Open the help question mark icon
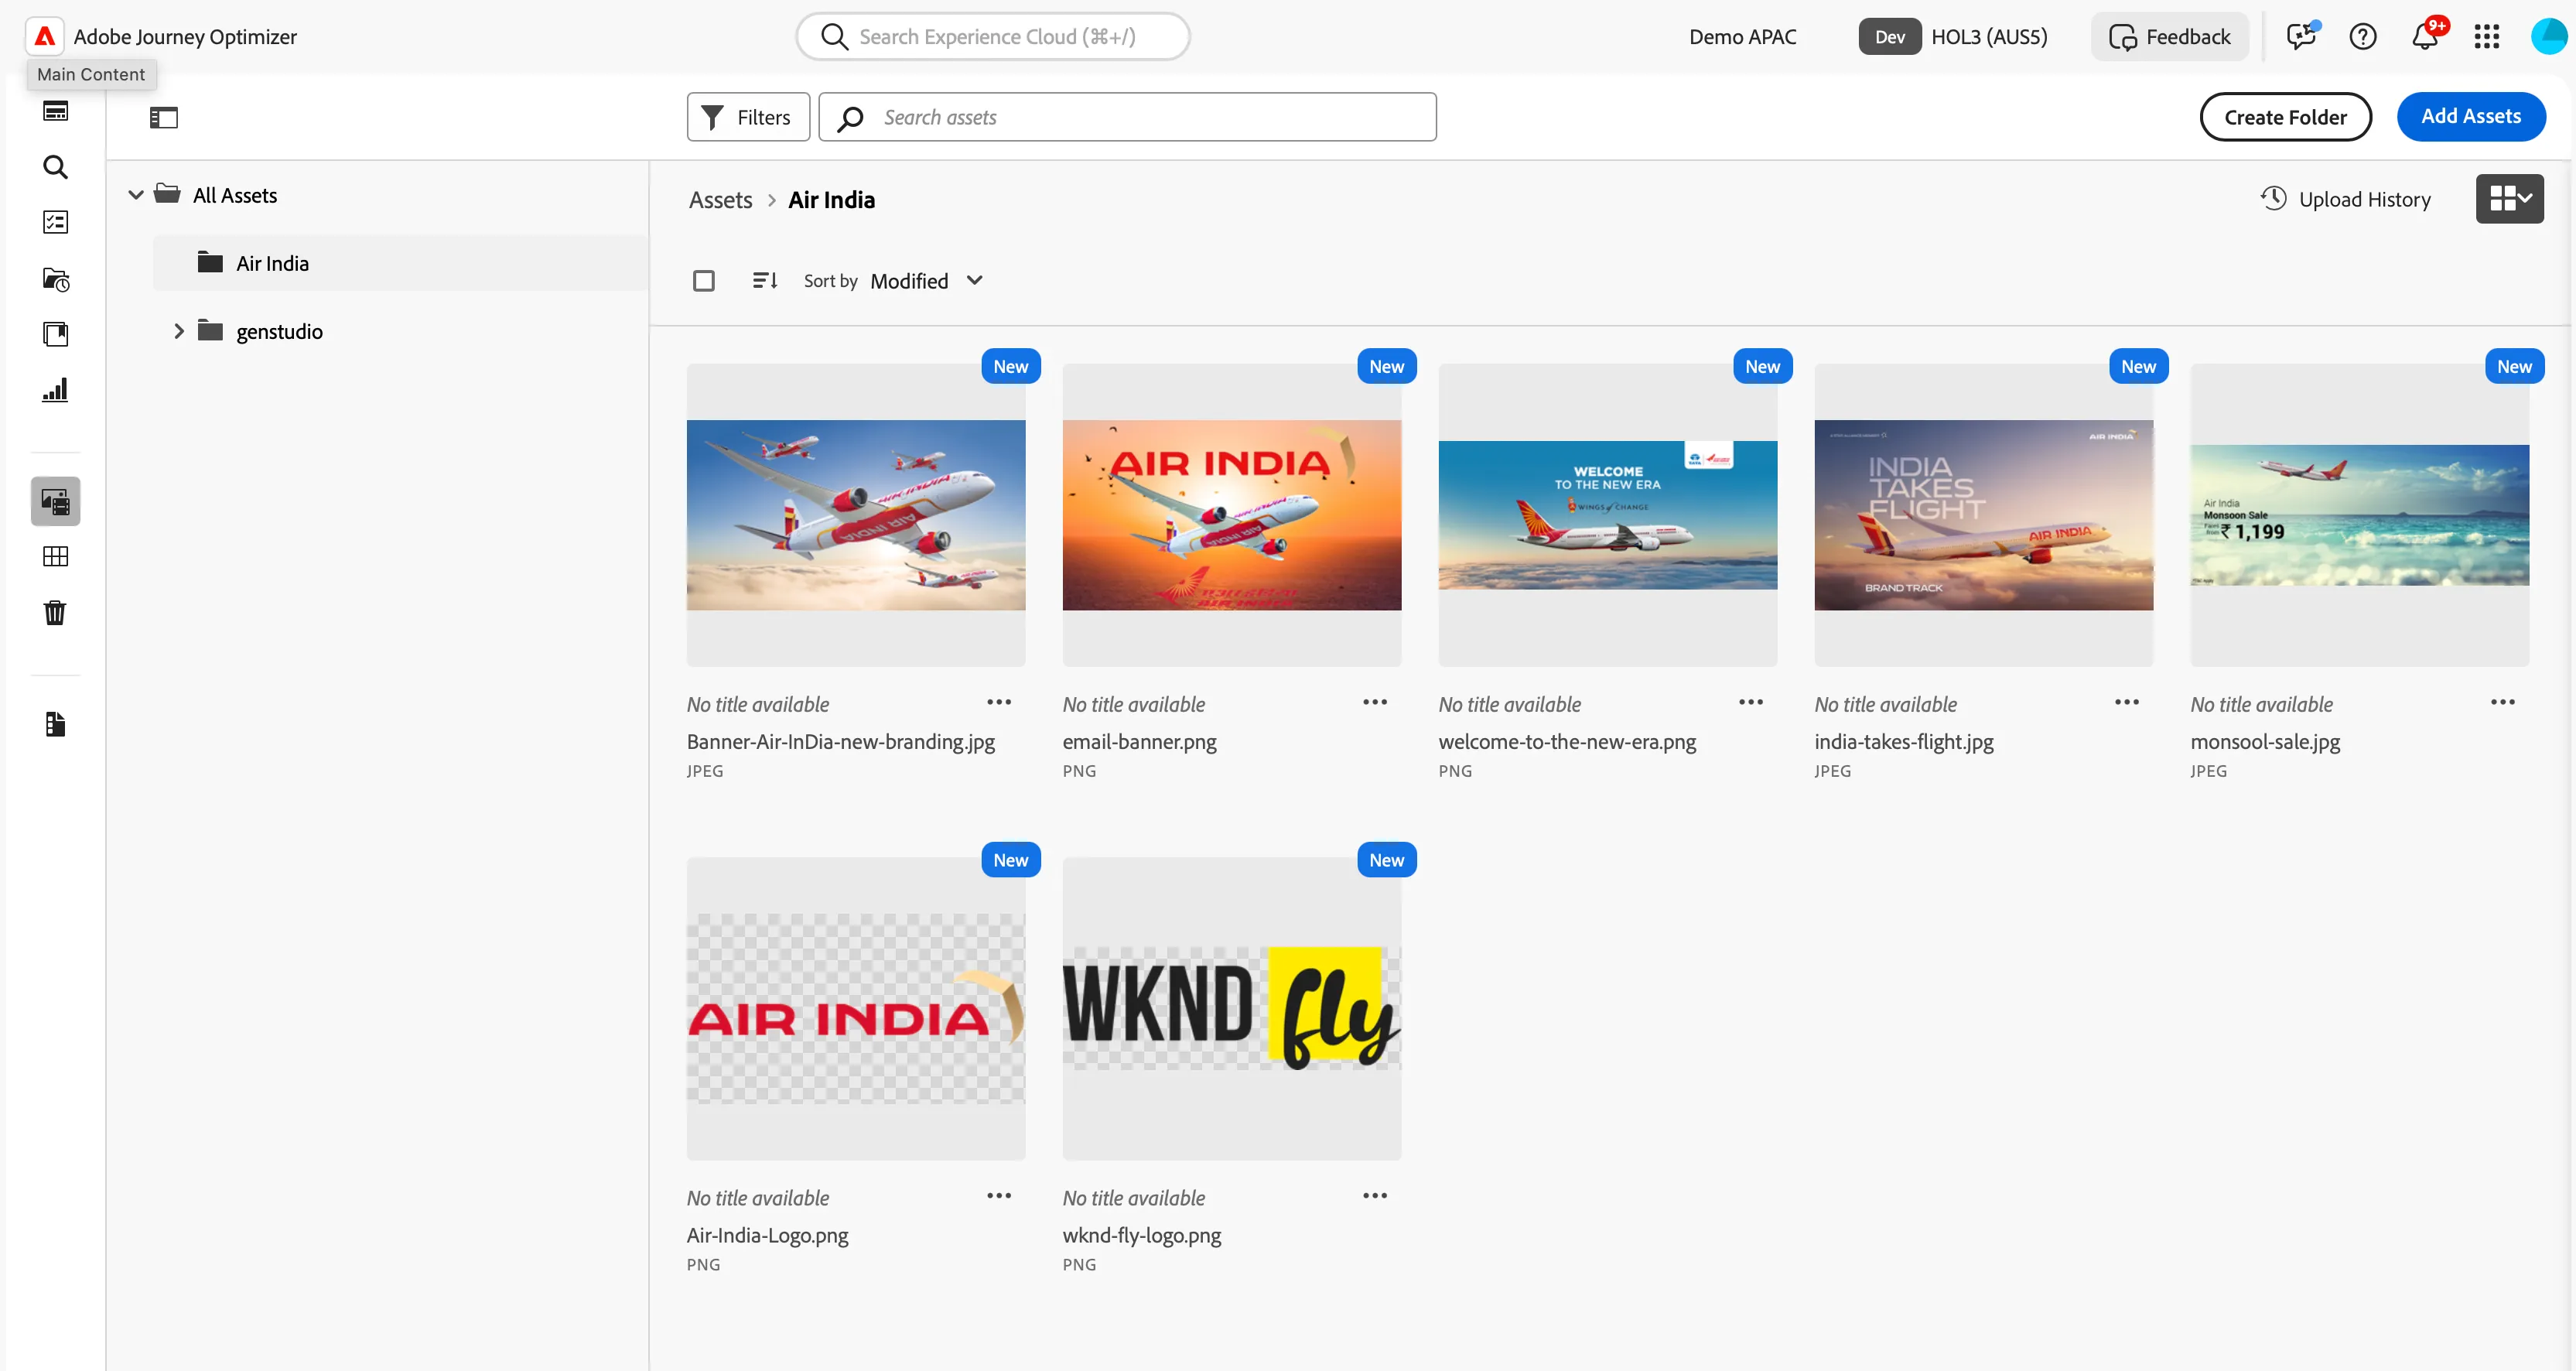This screenshot has width=2576, height=1371. pyautogui.click(x=2363, y=37)
